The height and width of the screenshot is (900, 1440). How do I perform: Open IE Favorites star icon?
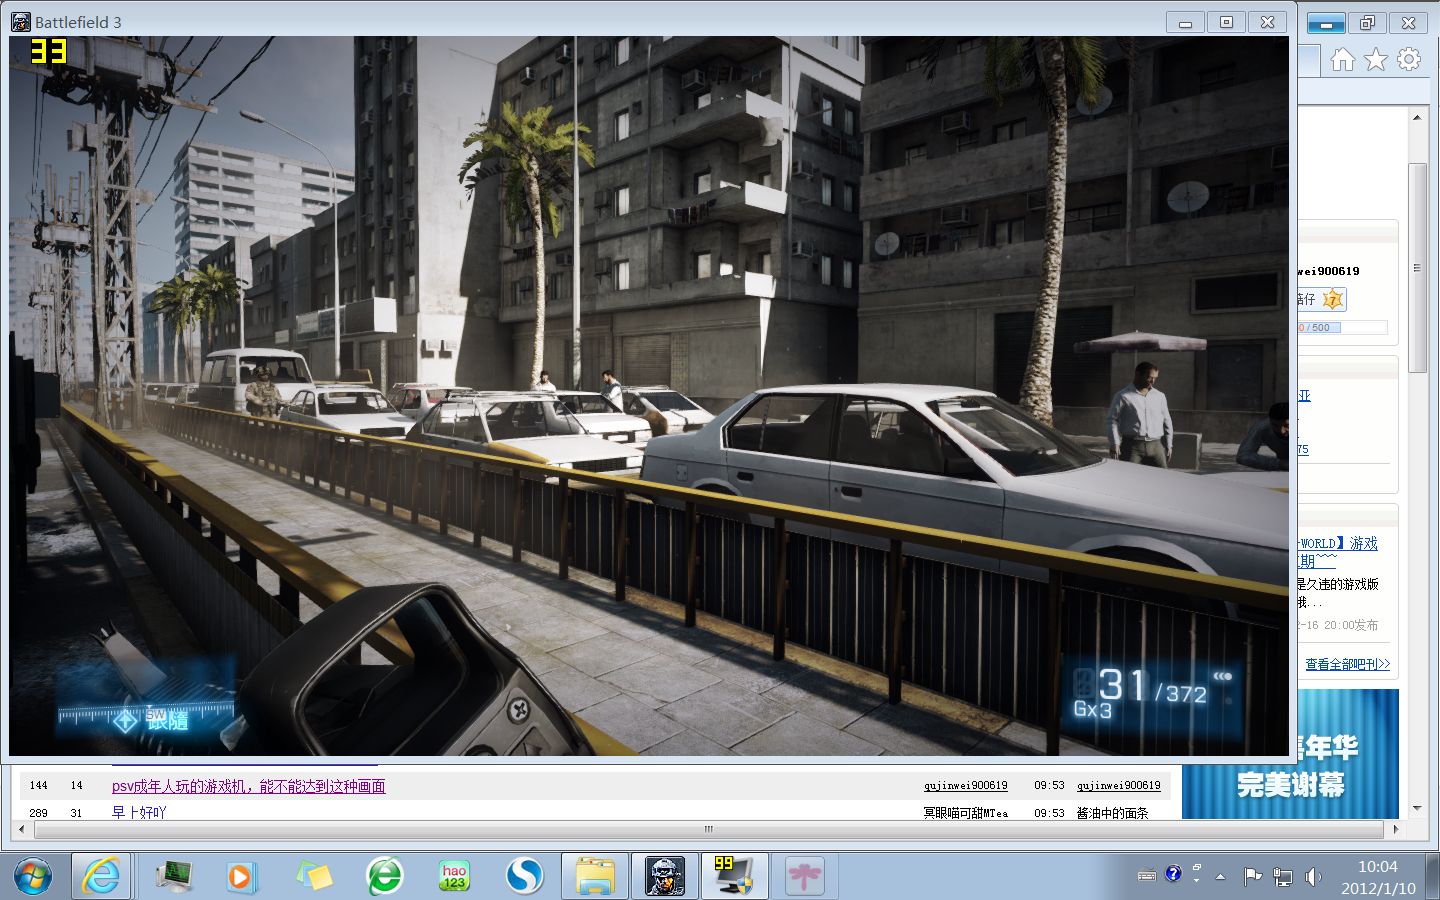click(x=1376, y=60)
